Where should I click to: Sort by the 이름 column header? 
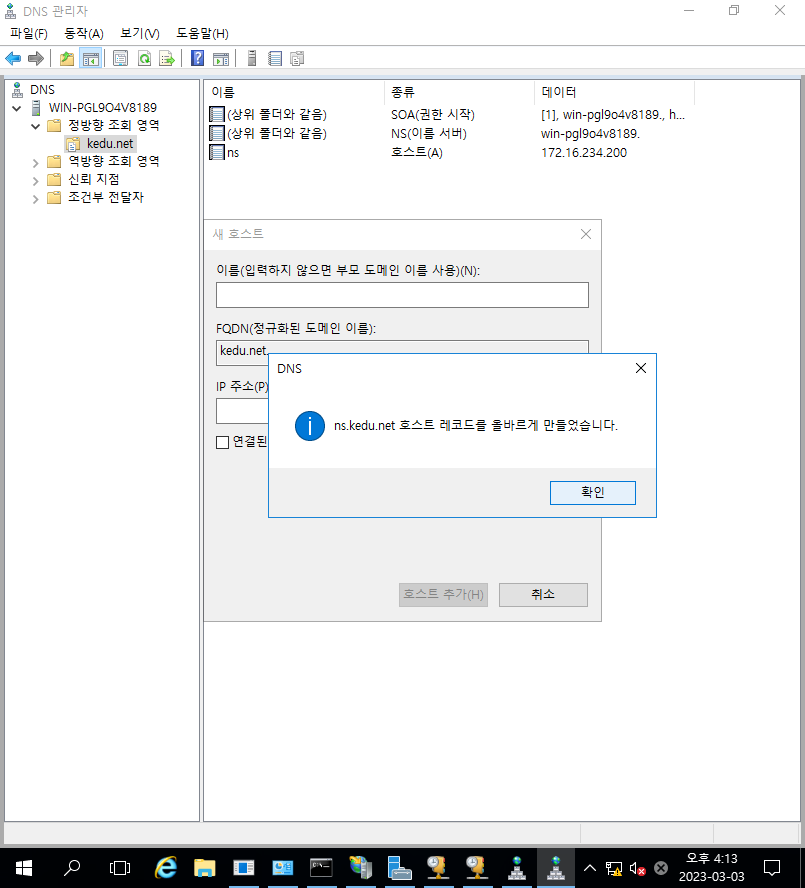point(295,92)
